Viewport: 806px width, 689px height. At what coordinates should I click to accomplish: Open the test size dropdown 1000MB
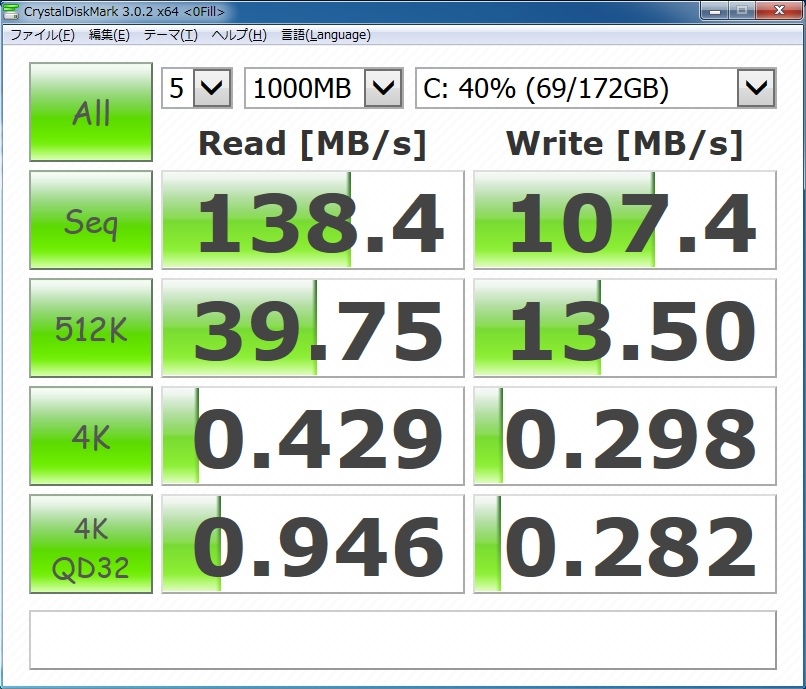click(323, 88)
